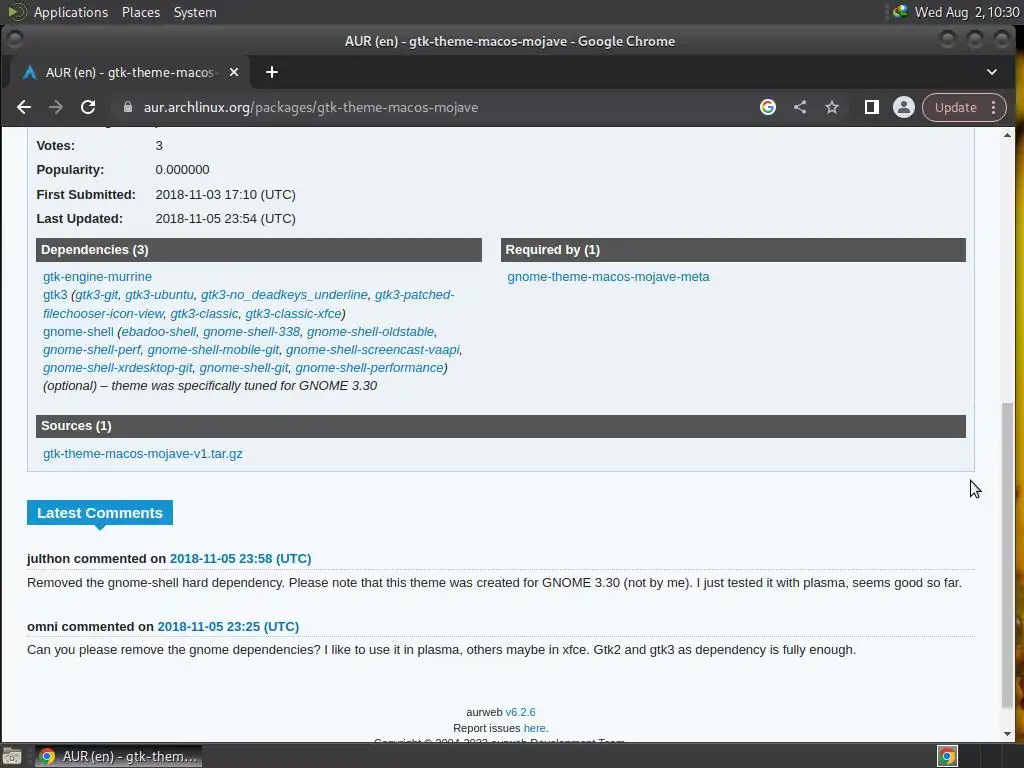
Task: Open the gtk3-classic-xfce link
Action: click(293, 313)
